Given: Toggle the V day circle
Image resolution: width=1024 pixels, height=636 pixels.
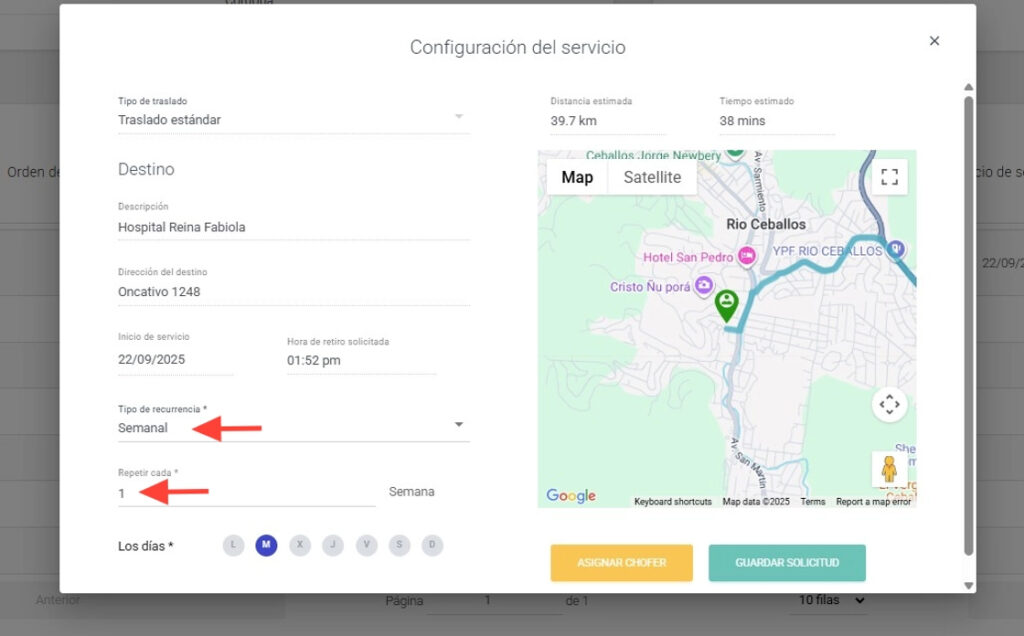Looking at the screenshot, I should click(x=366, y=545).
